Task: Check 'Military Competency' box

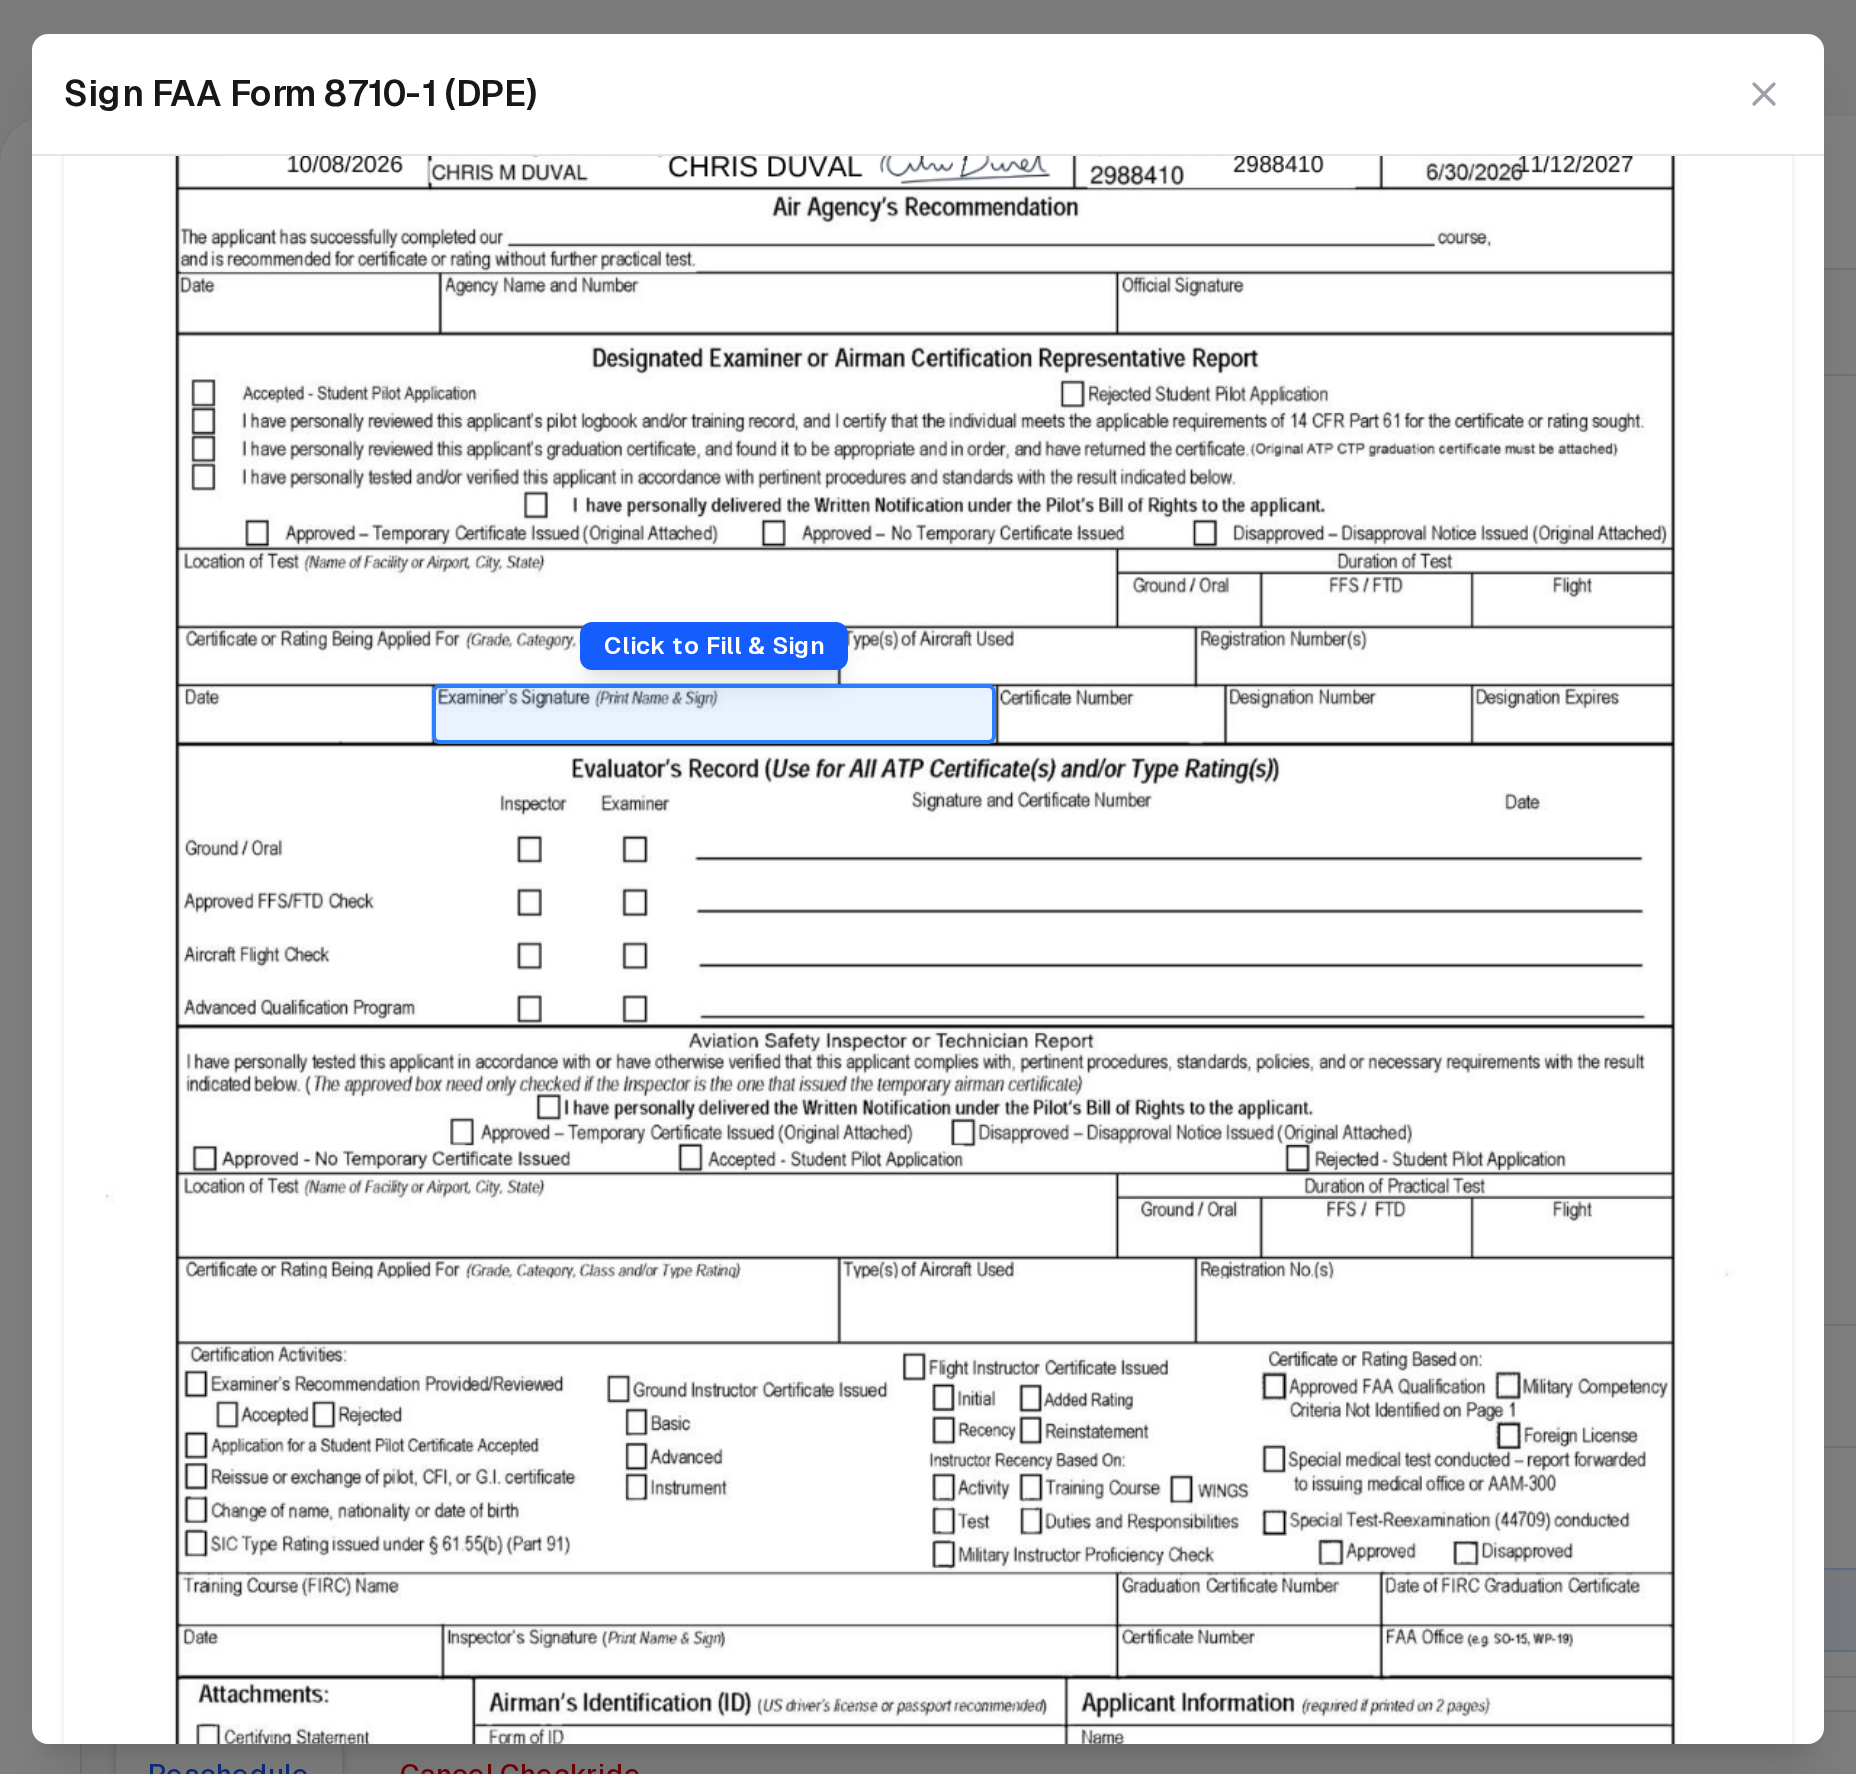Action: click(1508, 1386)
